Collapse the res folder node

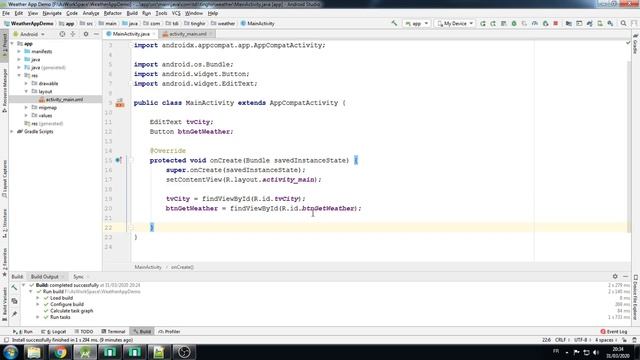click(19, 76)
